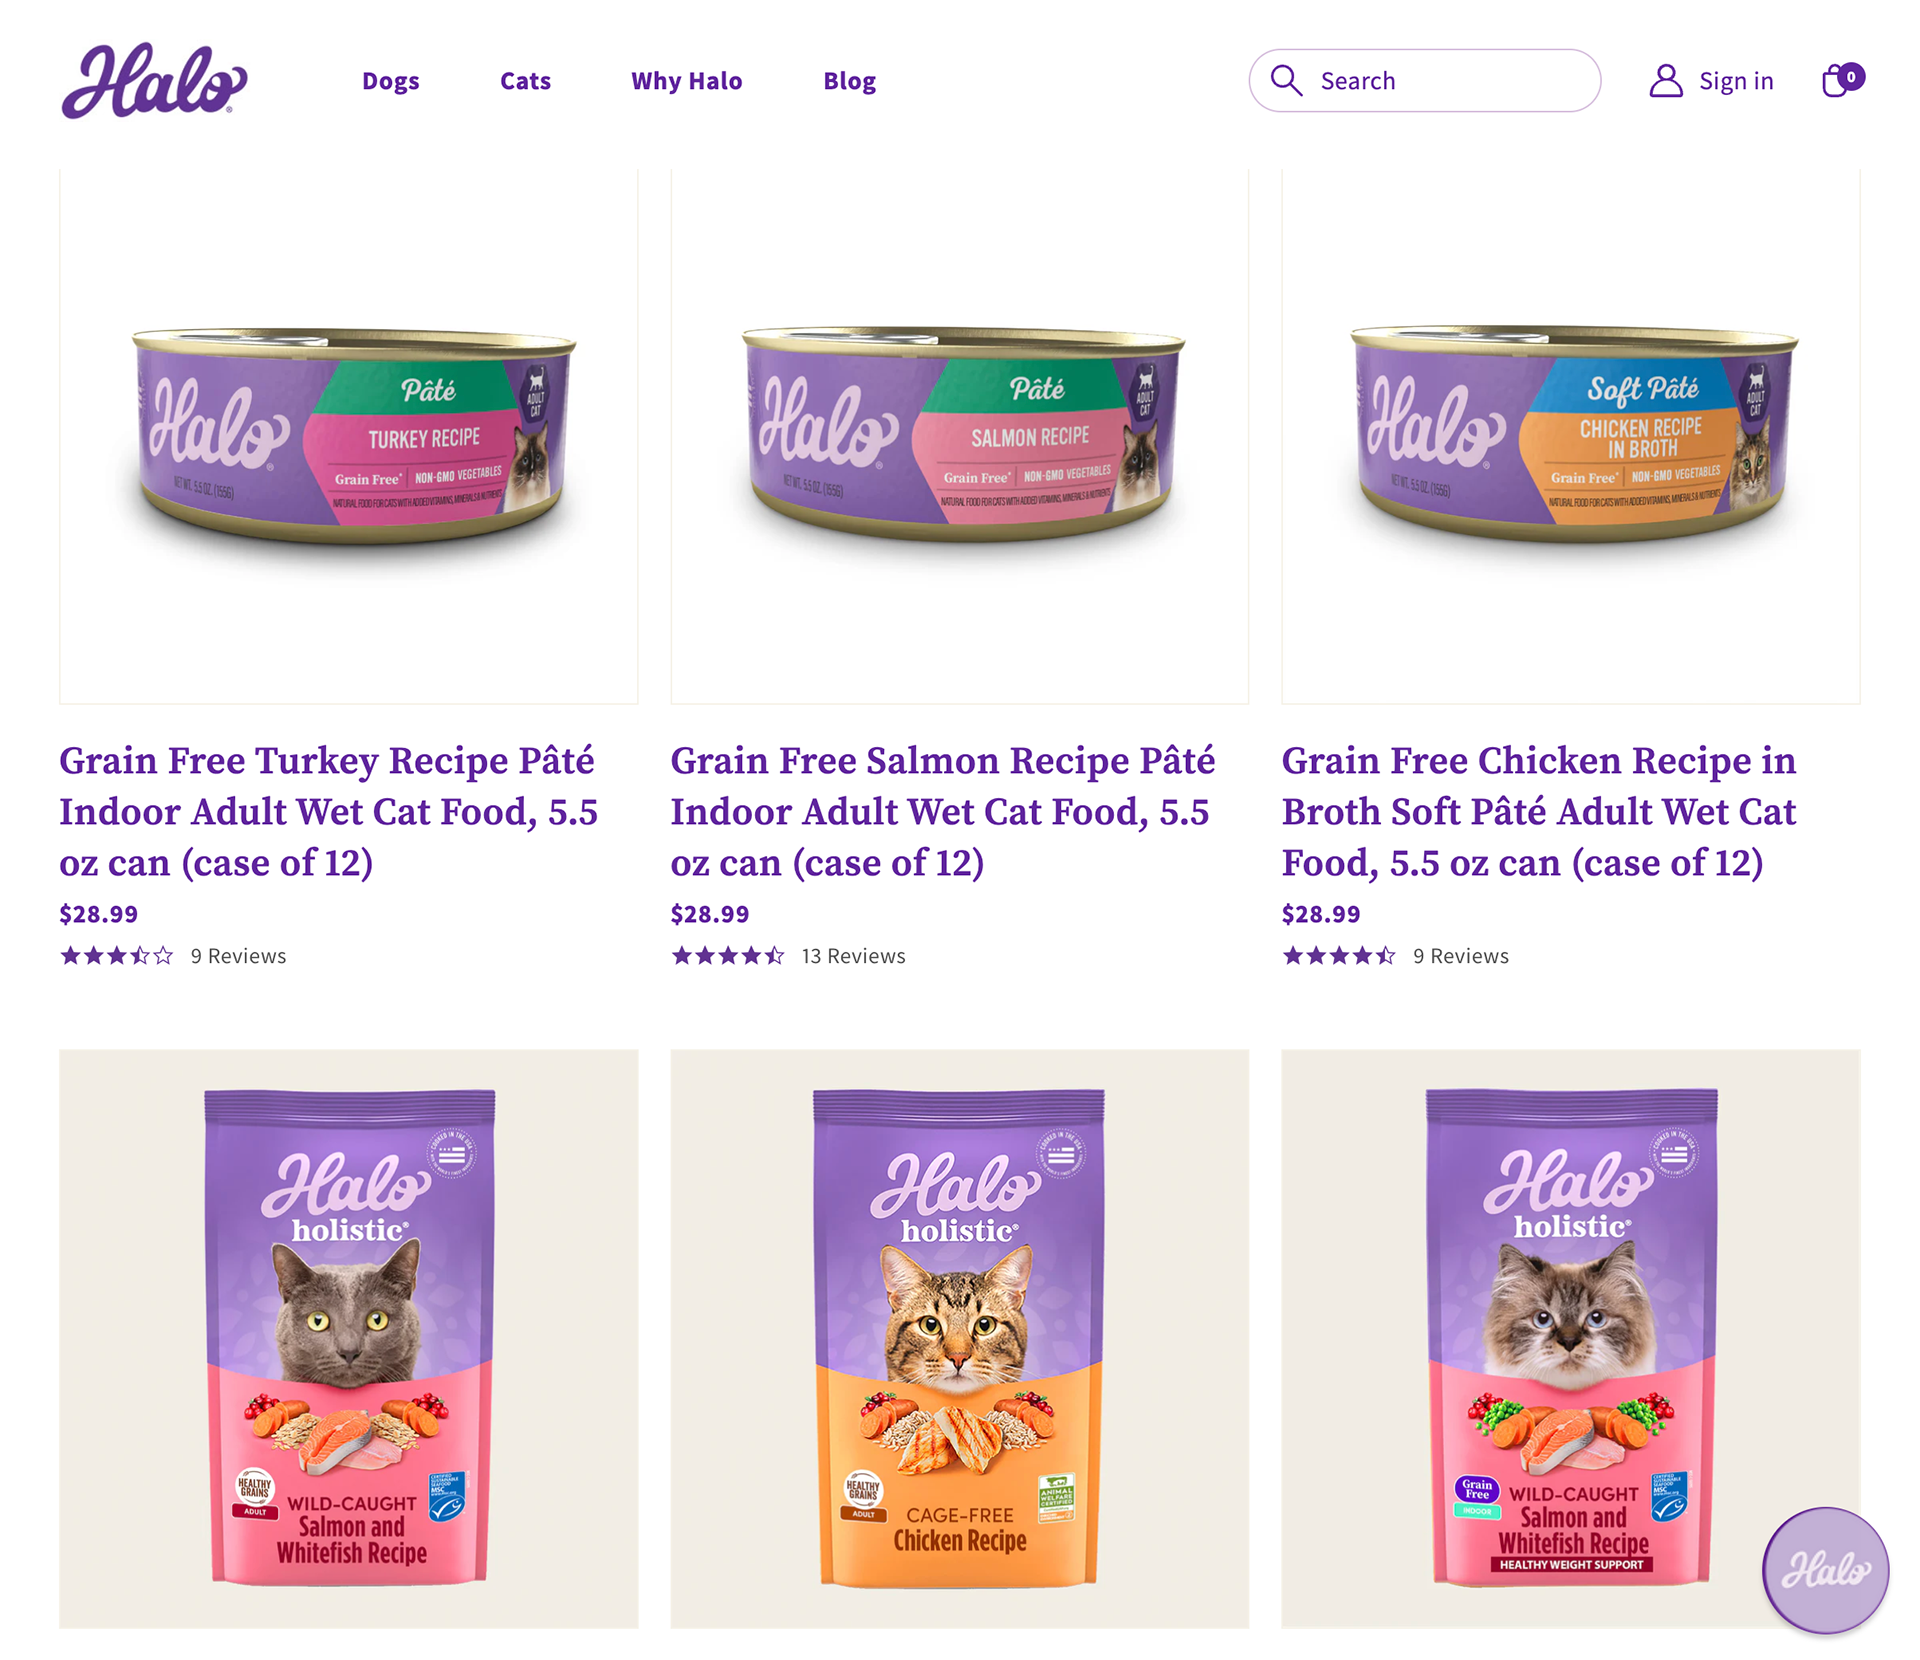
Task: Click star rating of Chicken in Broth
Action: pos(1339,956)
